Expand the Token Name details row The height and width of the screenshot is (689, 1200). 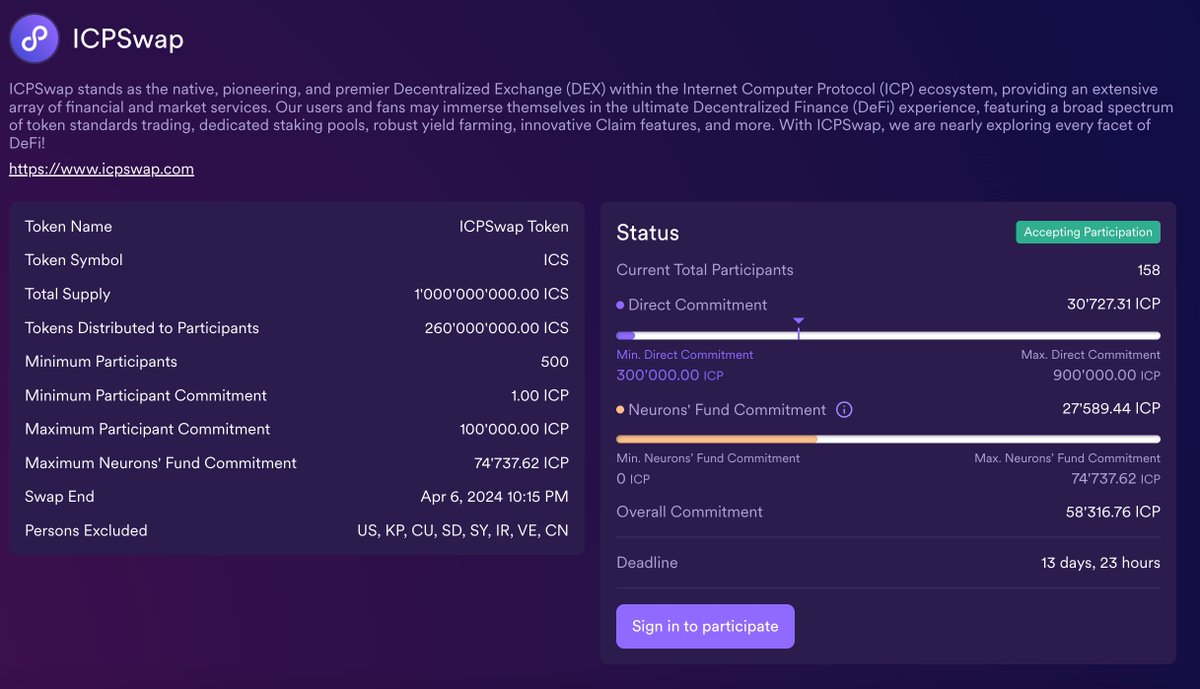click(x=297, y=226)
